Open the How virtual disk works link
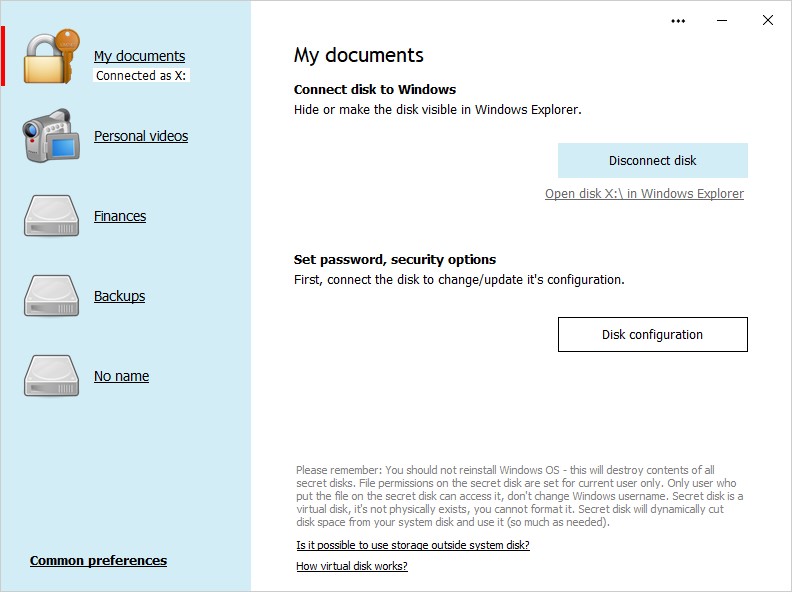Viewport: 792px width, 592px height. coord(351,566)
